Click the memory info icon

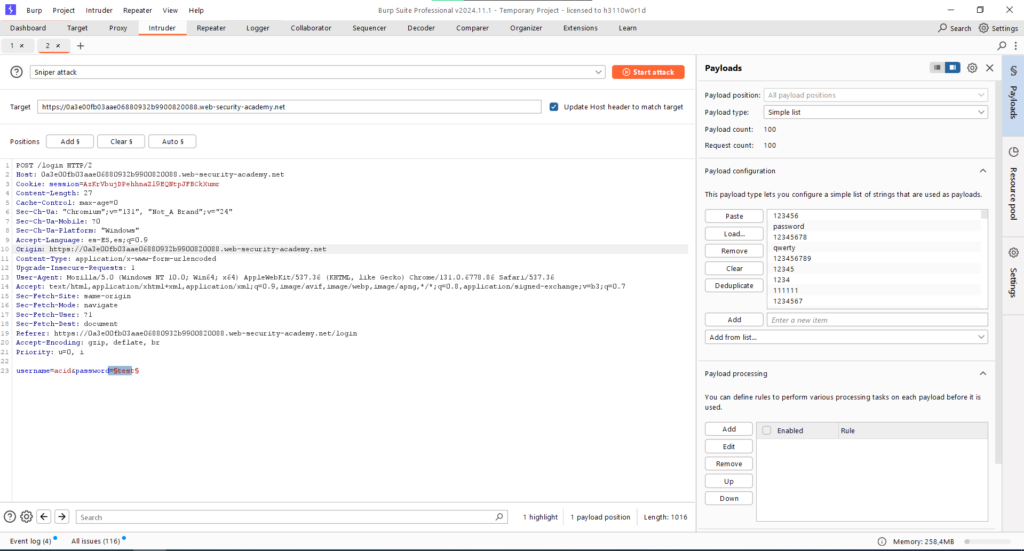click(x=882, y=541)
